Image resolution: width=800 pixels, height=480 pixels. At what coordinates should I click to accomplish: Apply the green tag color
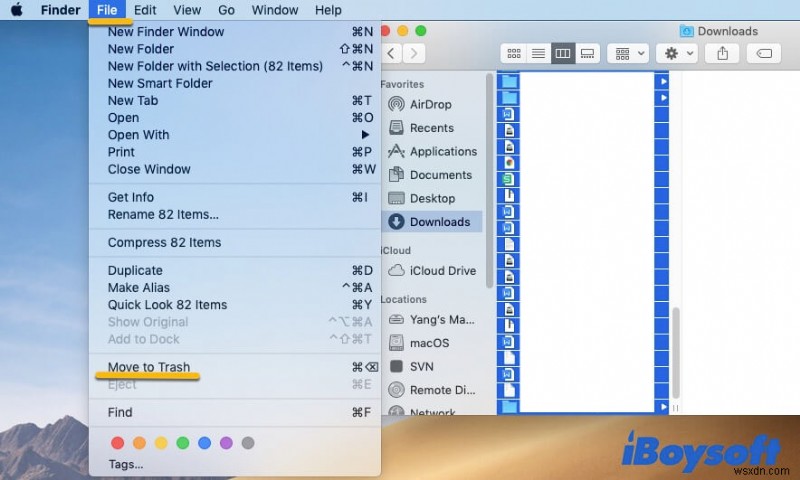[x=183, y=443]
